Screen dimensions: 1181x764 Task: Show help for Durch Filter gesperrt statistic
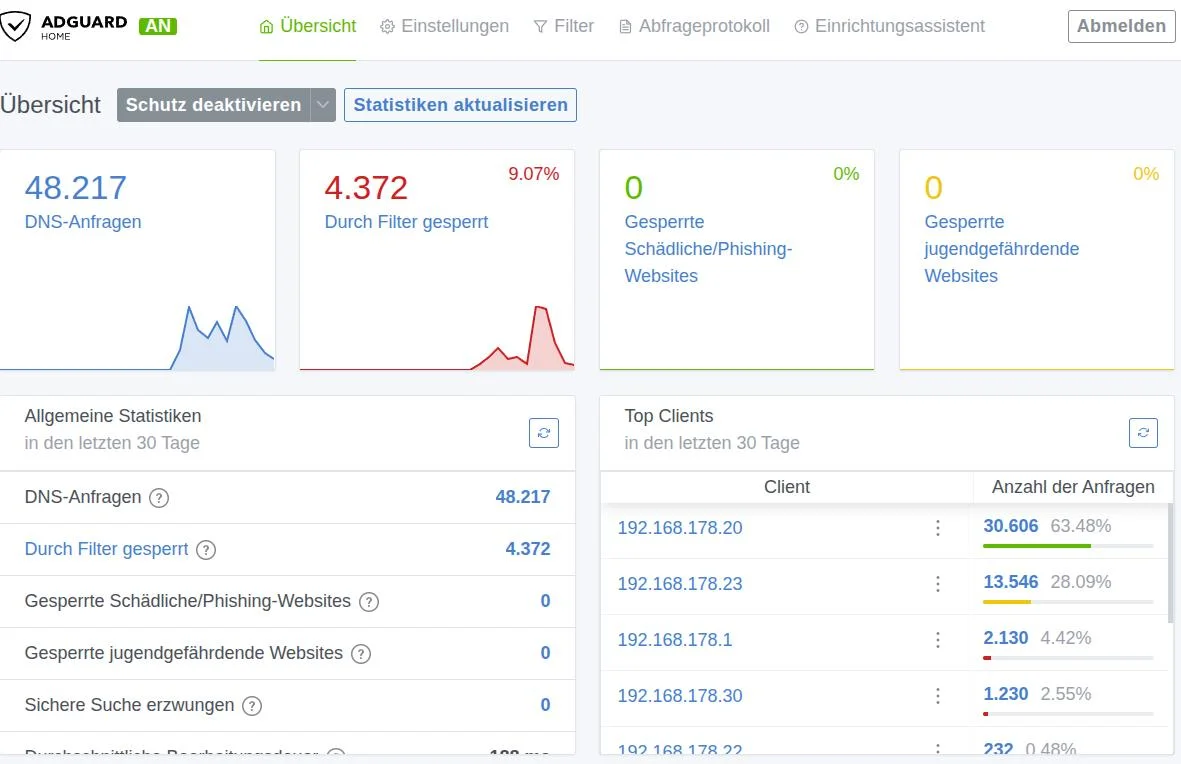pyautogui.click(x=206, y=550)
